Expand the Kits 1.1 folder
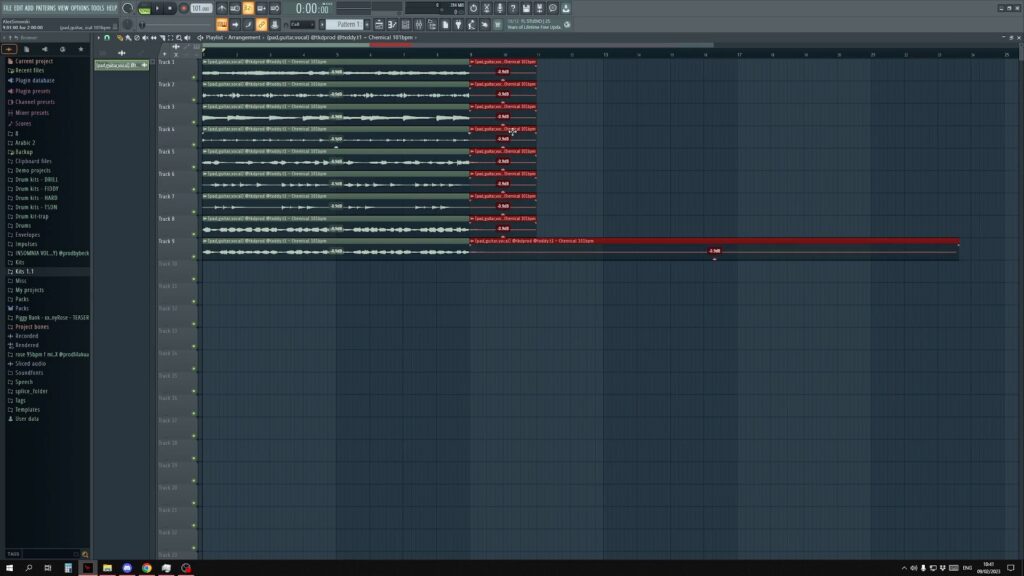Viewport: 1024px width, 576px height. (24, 271)
